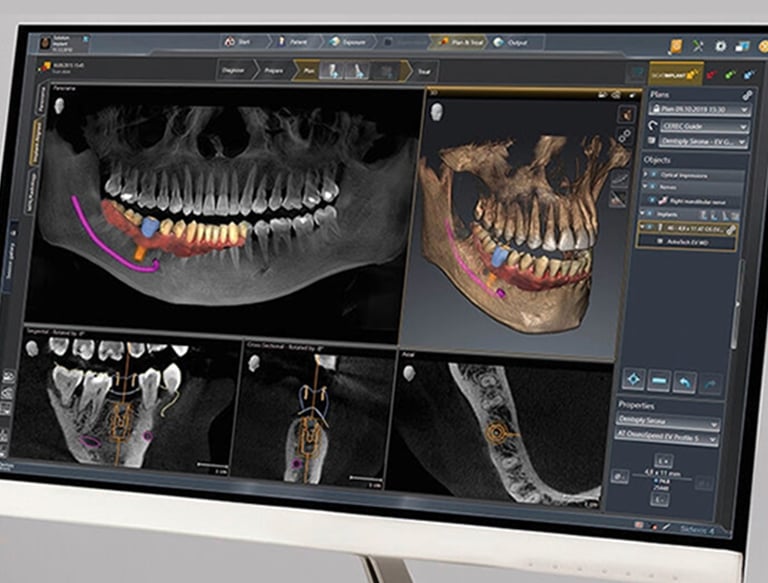The image size is (768, 583).
Task: Switch to the Patient phase
Action: (x=294, y=42)
